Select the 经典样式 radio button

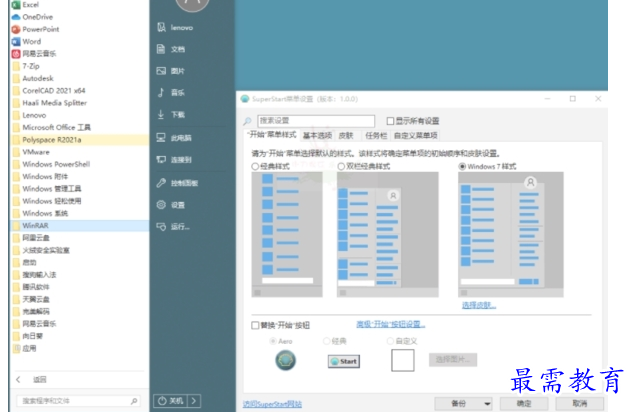[x=255, y=166]
